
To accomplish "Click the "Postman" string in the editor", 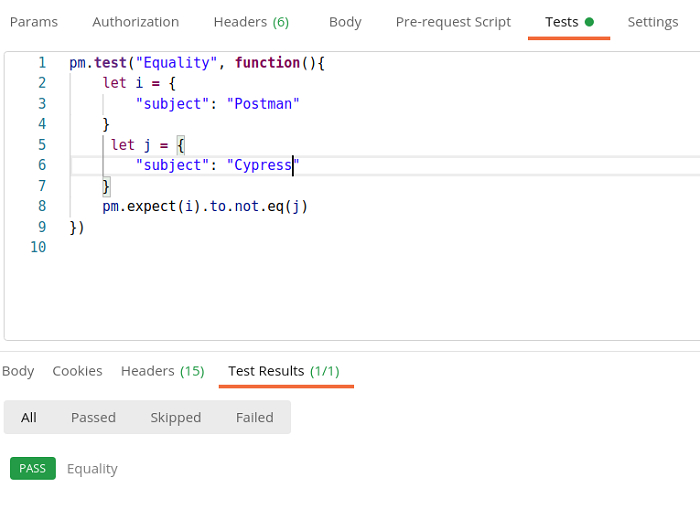I will pos(263,104).
